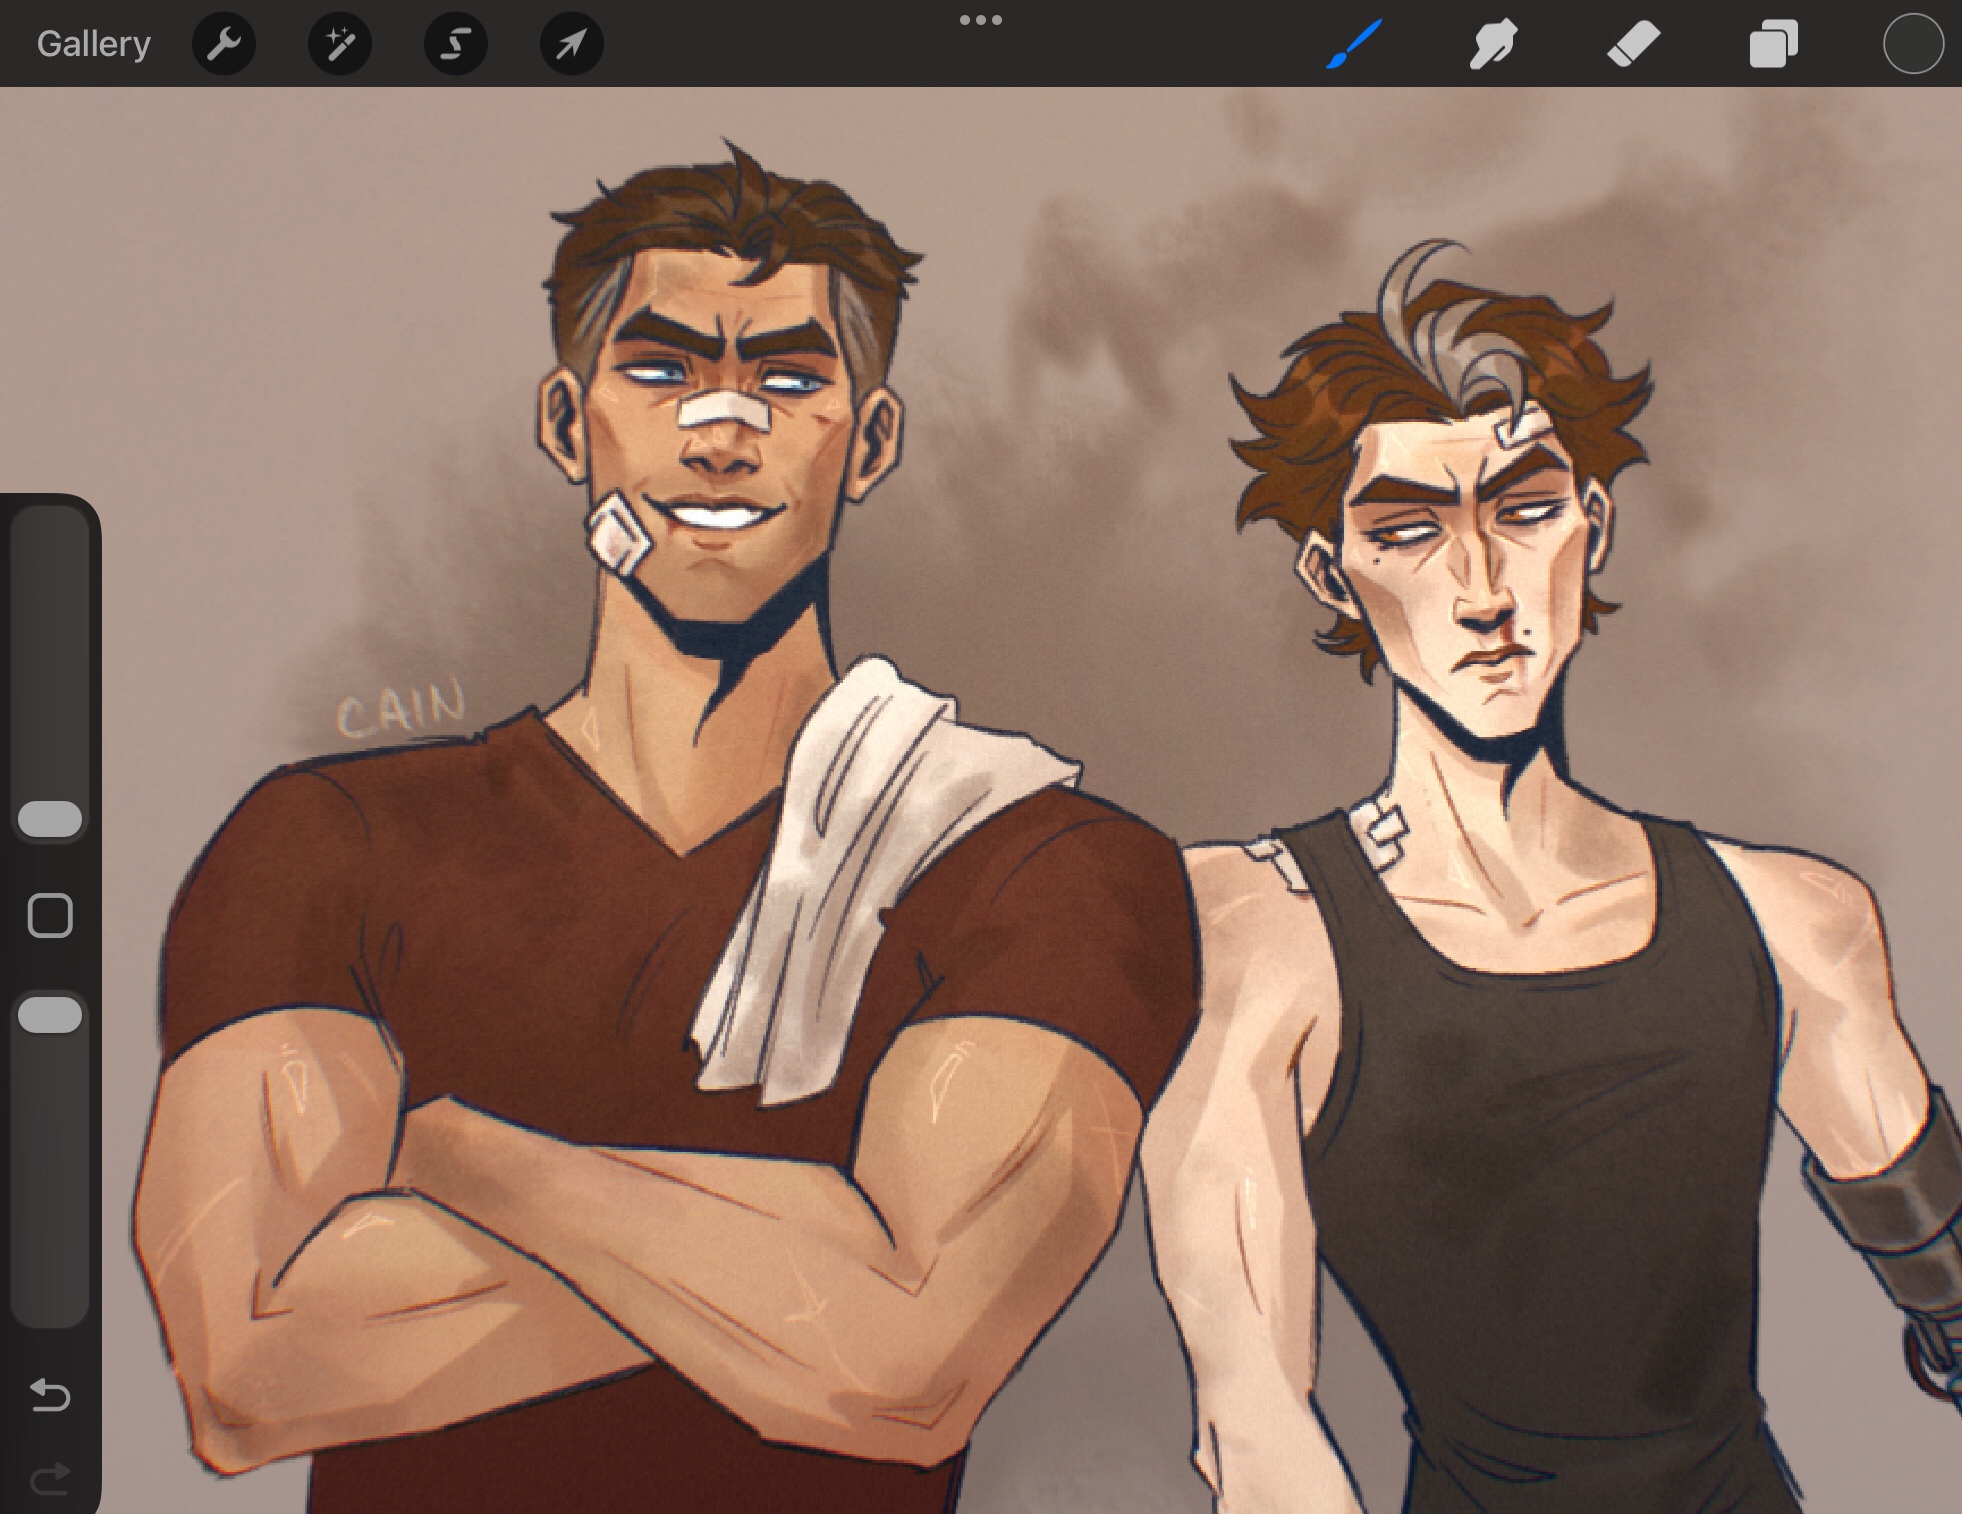The height and width of the screenshot is (1514, 1962).
Task: Select the Paint brush tool
Action: pyautogui.click(x=1354, y=44)
